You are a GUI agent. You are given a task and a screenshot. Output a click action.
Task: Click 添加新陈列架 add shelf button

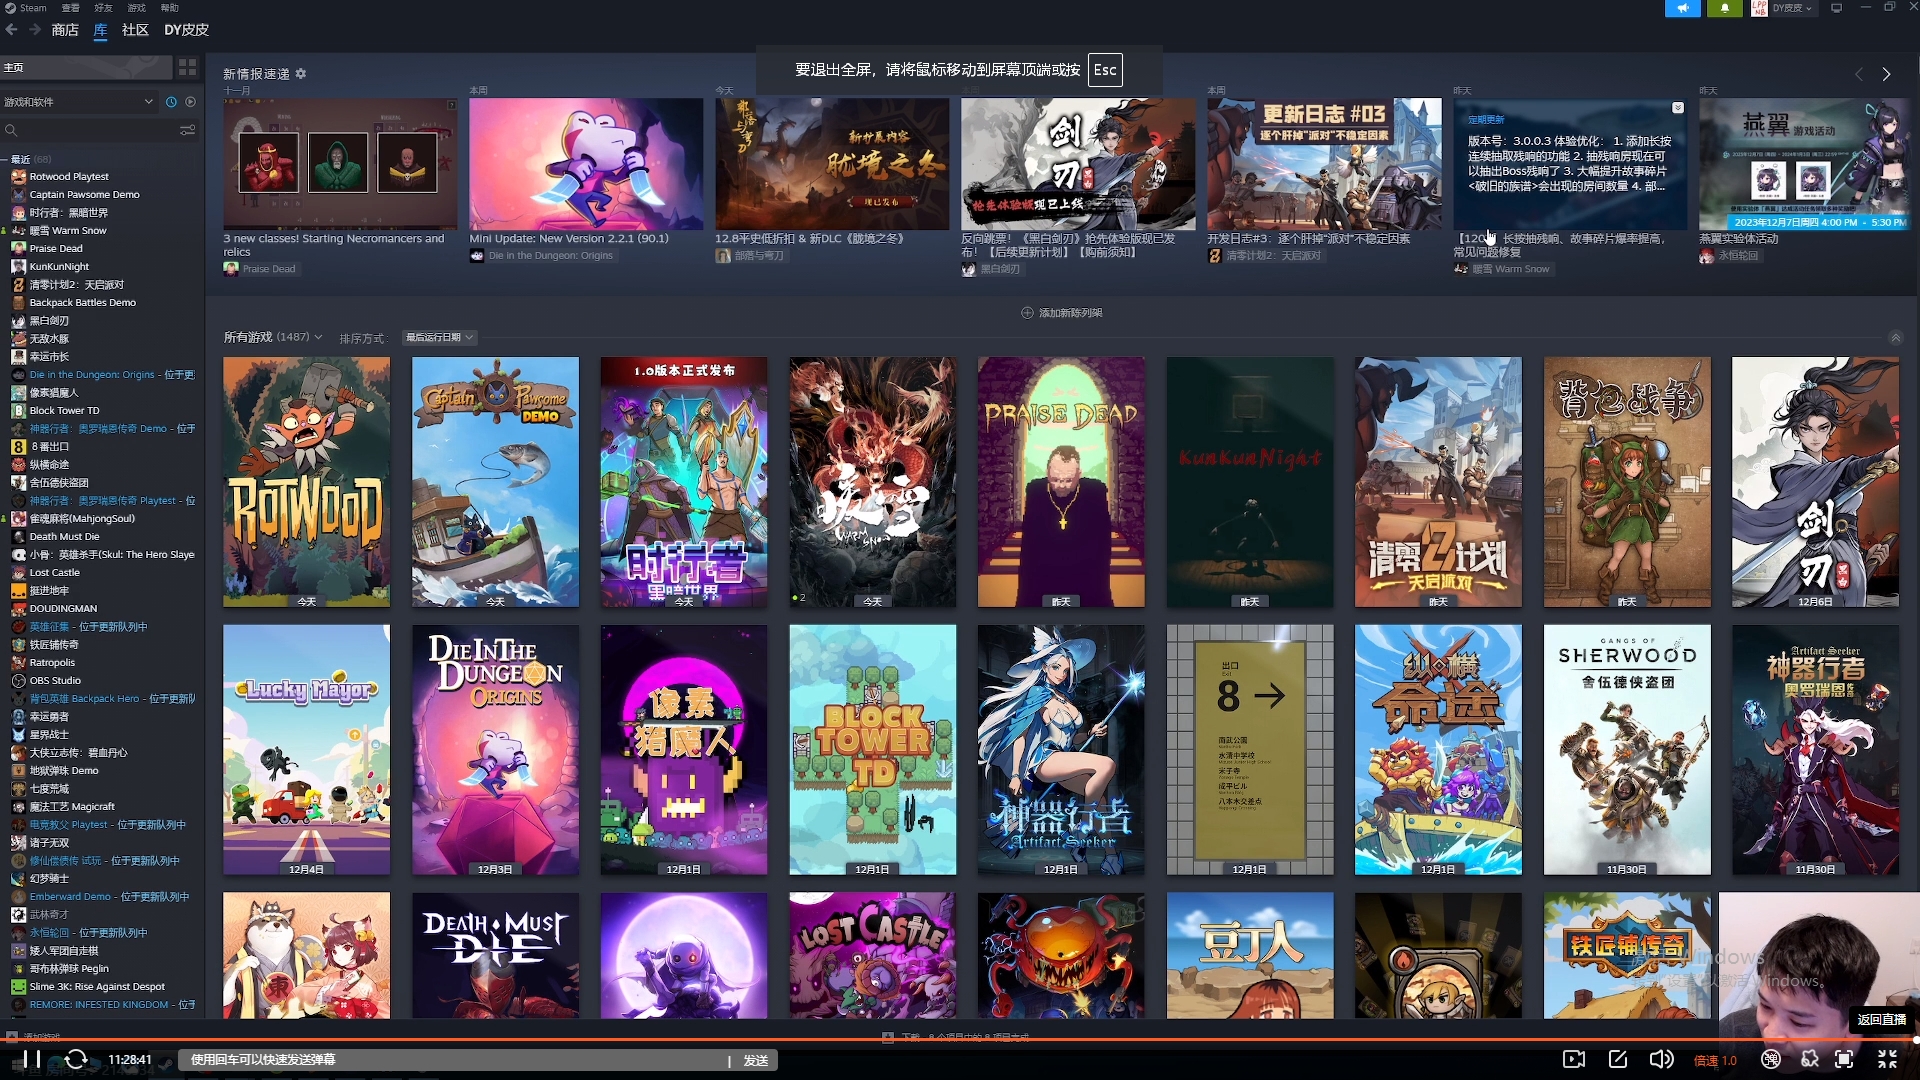1062,313
